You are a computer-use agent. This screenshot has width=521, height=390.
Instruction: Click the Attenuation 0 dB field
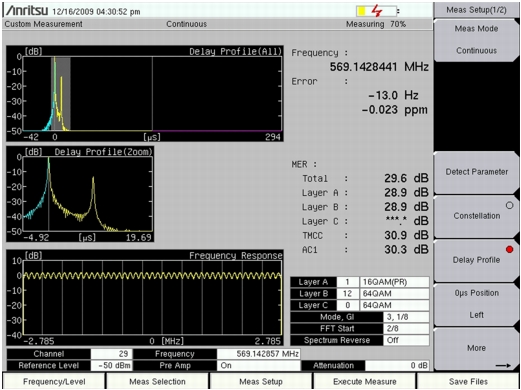tap(397, 365)
